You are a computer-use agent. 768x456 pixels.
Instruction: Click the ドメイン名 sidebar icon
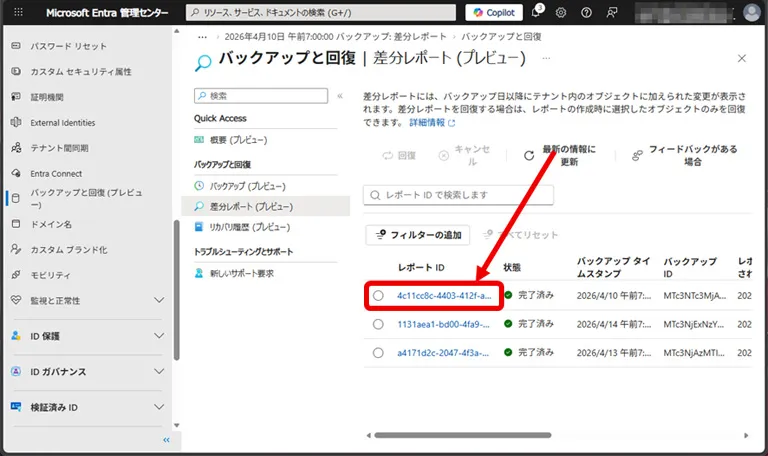(16, 224)
